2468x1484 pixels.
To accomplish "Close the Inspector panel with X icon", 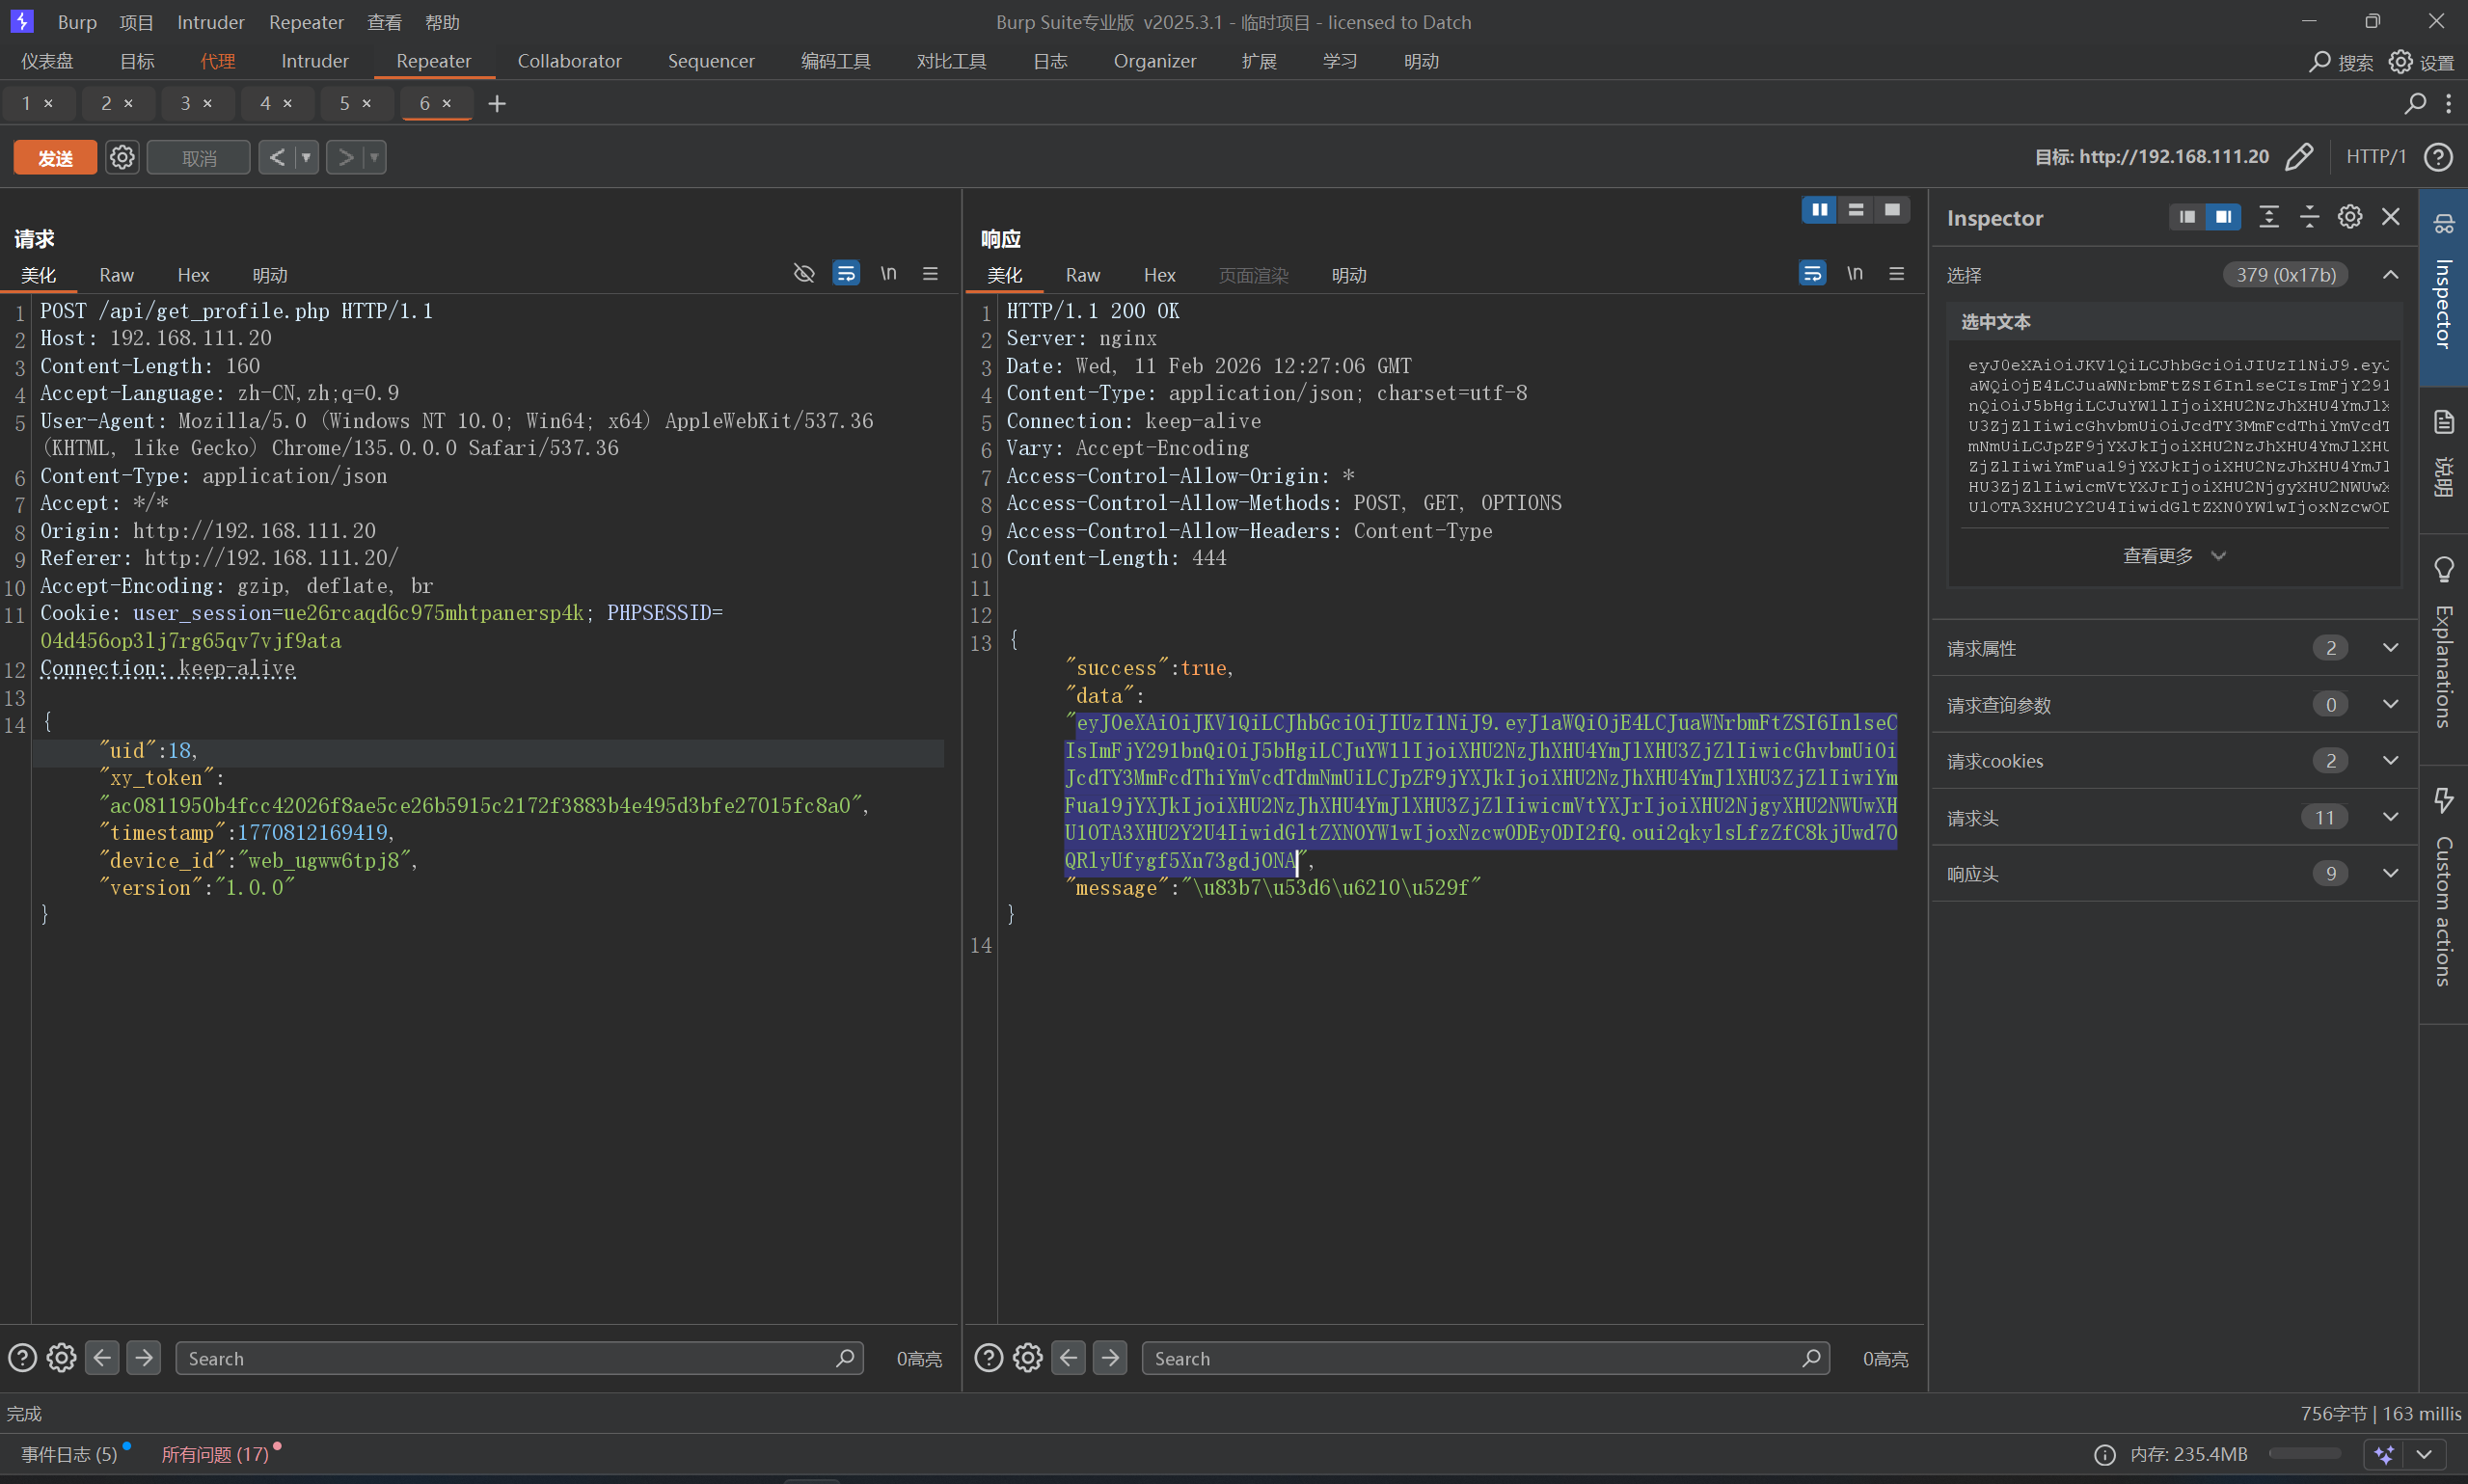I will [2391, 217].
